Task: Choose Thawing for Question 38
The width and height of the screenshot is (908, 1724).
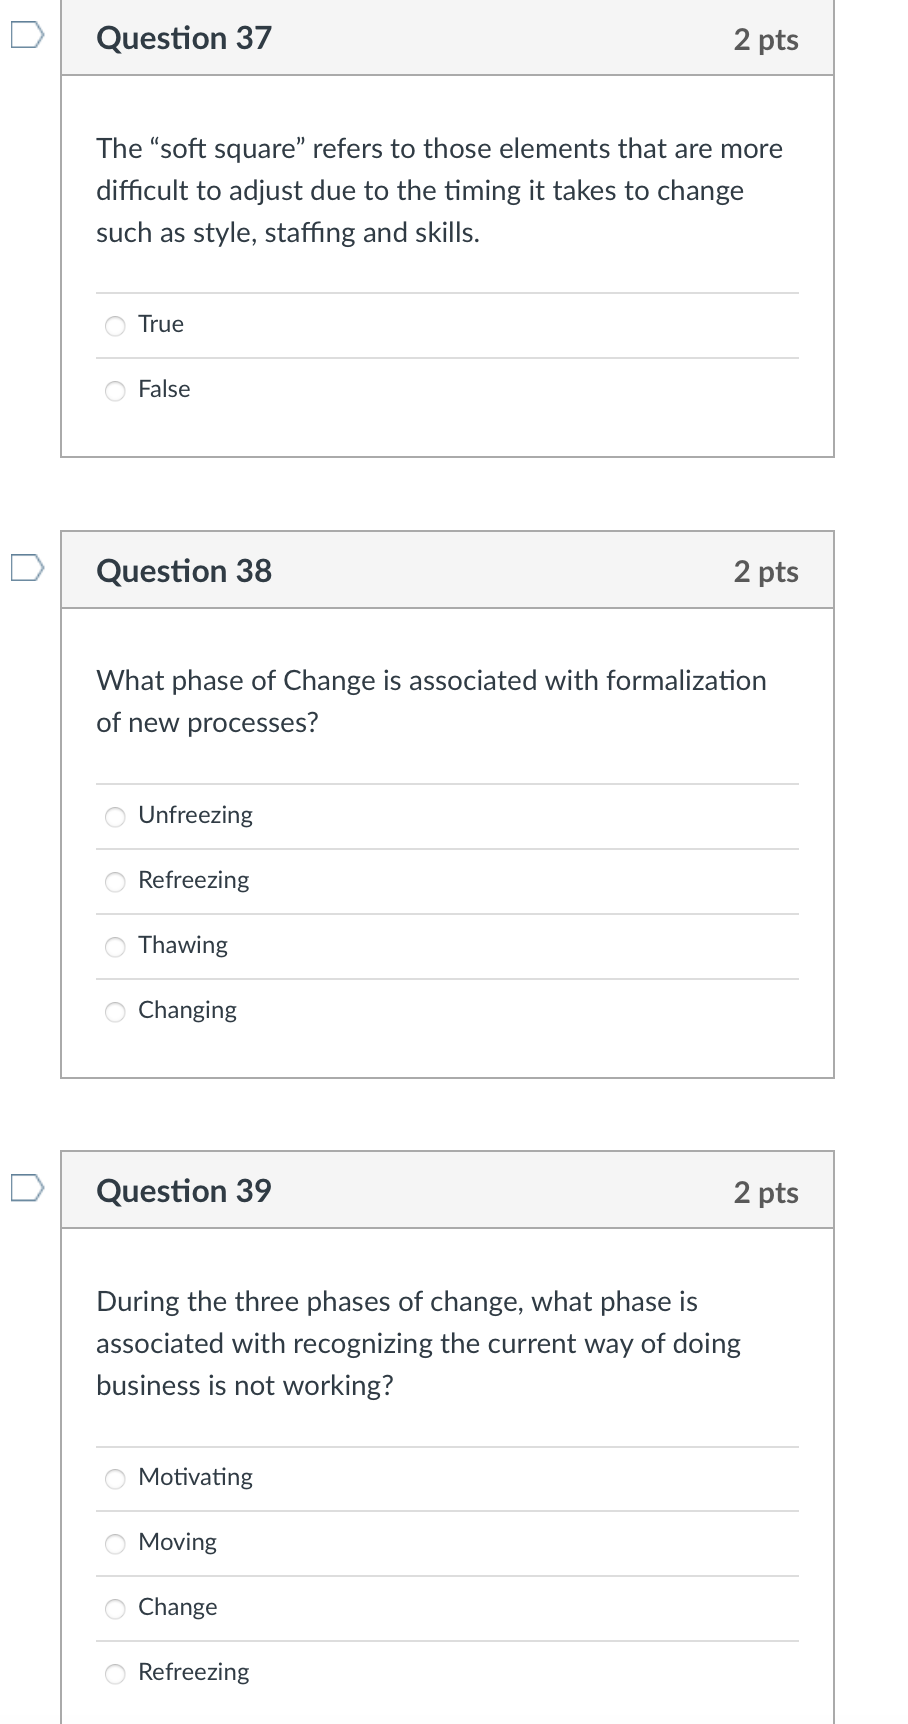Action: coord(115,947)
